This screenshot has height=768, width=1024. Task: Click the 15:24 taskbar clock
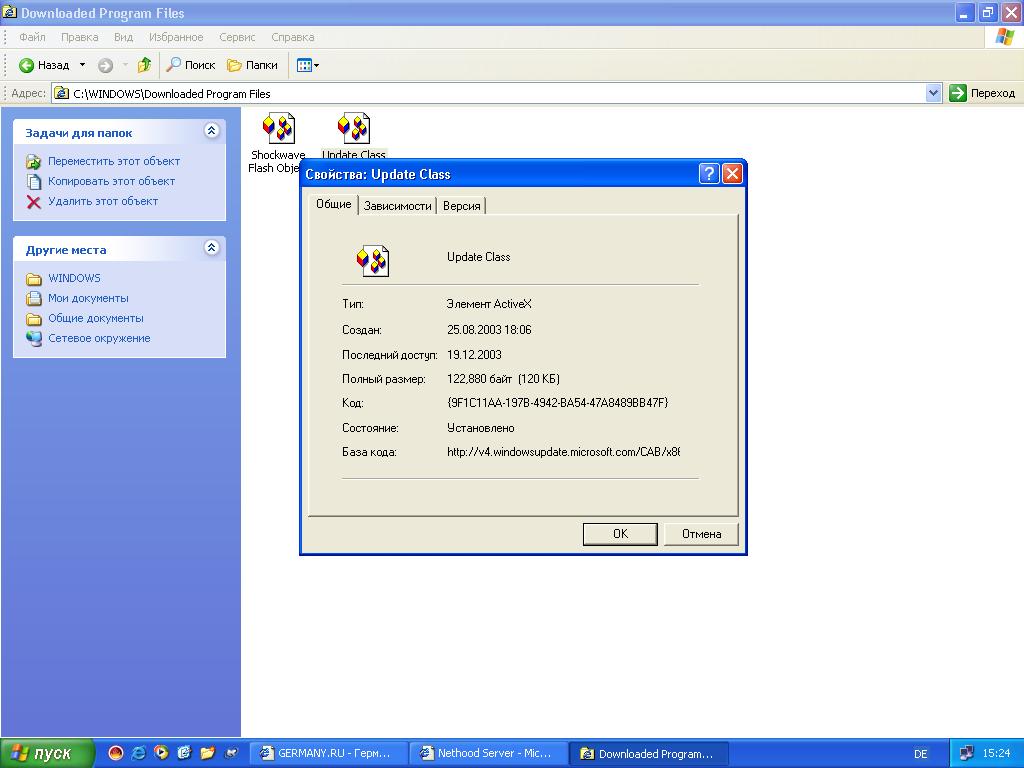tap(996, 754)
